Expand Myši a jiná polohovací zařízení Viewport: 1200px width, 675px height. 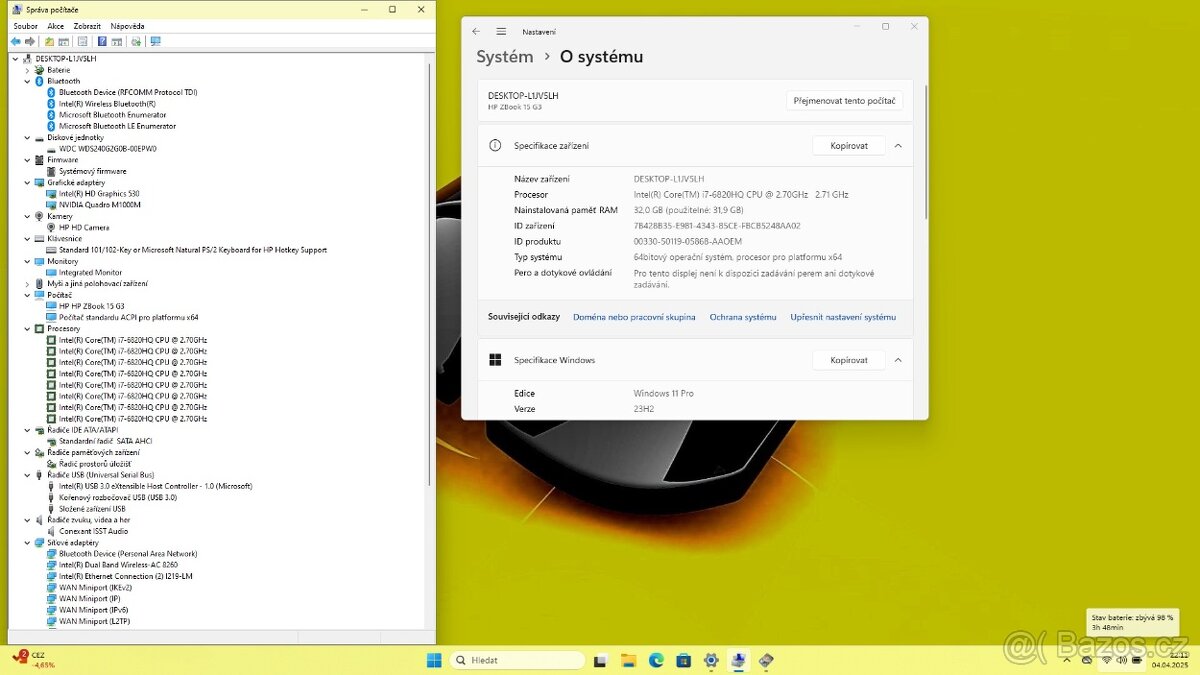pos(27,283)
